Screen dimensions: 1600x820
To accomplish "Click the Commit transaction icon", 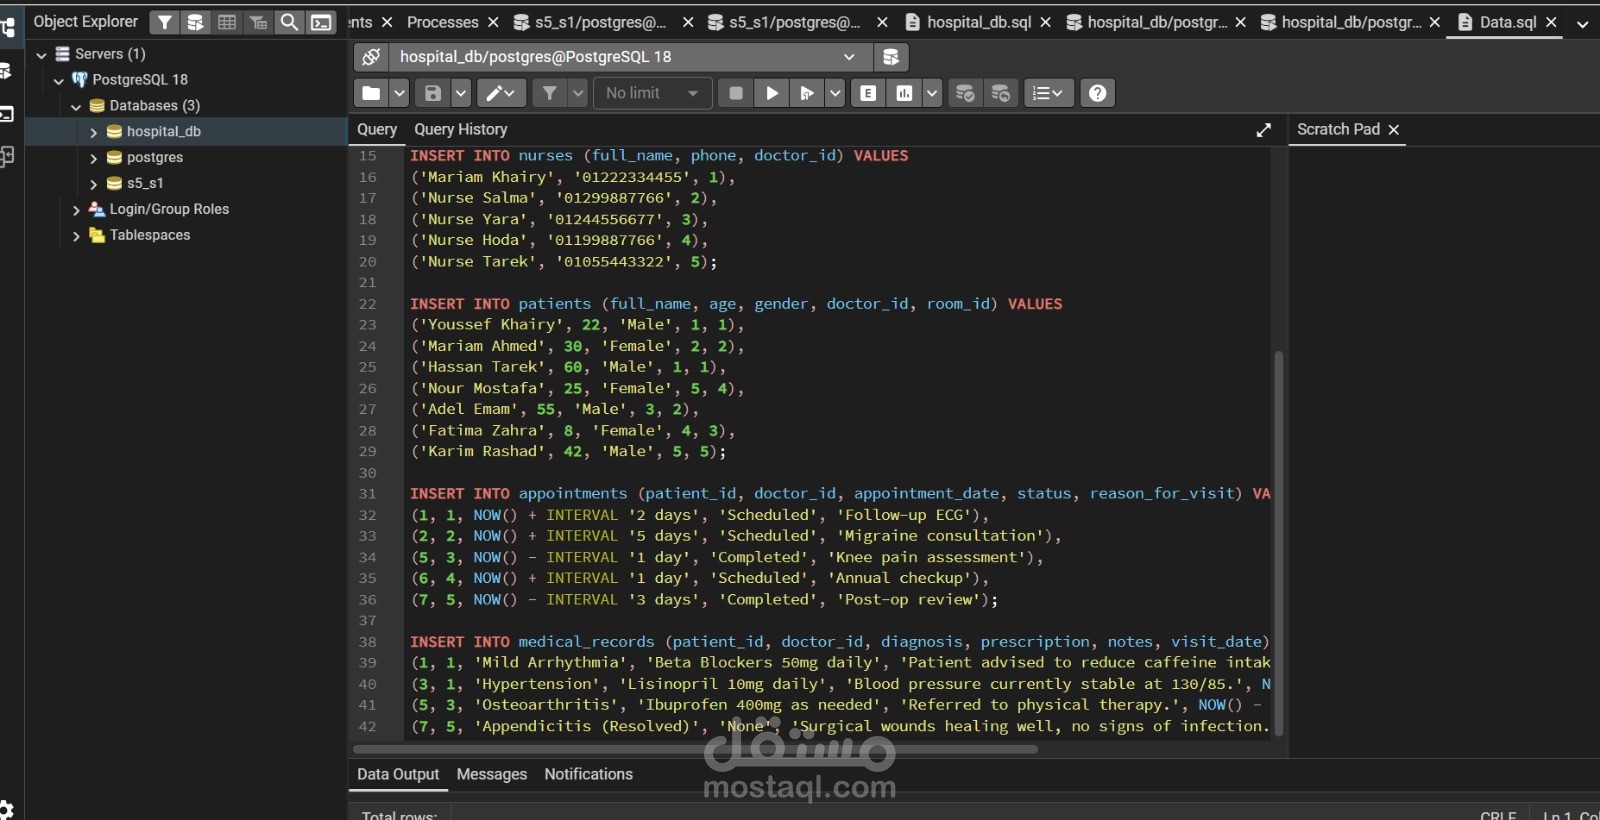I will pos(965,93).
